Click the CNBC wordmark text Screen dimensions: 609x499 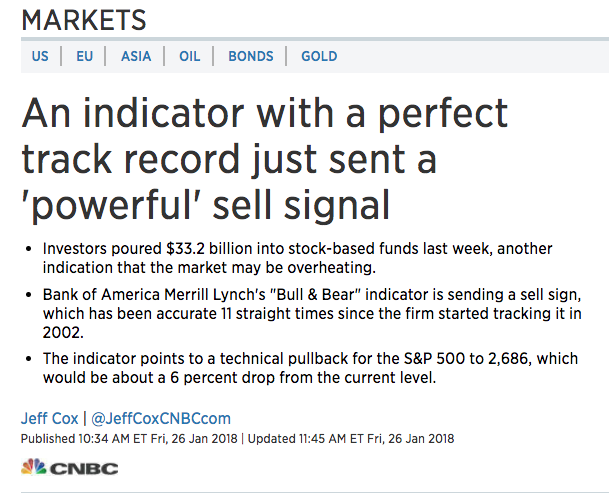(x=84, y=469)
